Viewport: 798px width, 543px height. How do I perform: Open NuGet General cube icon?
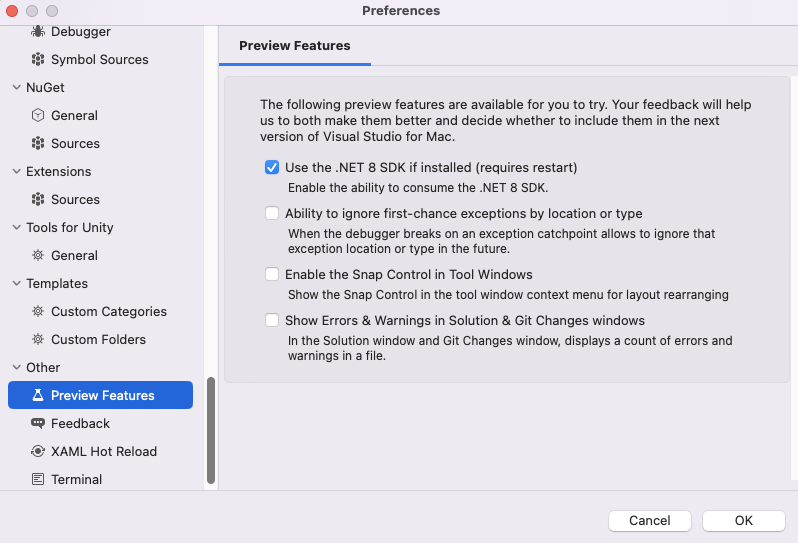pos(38,116)
